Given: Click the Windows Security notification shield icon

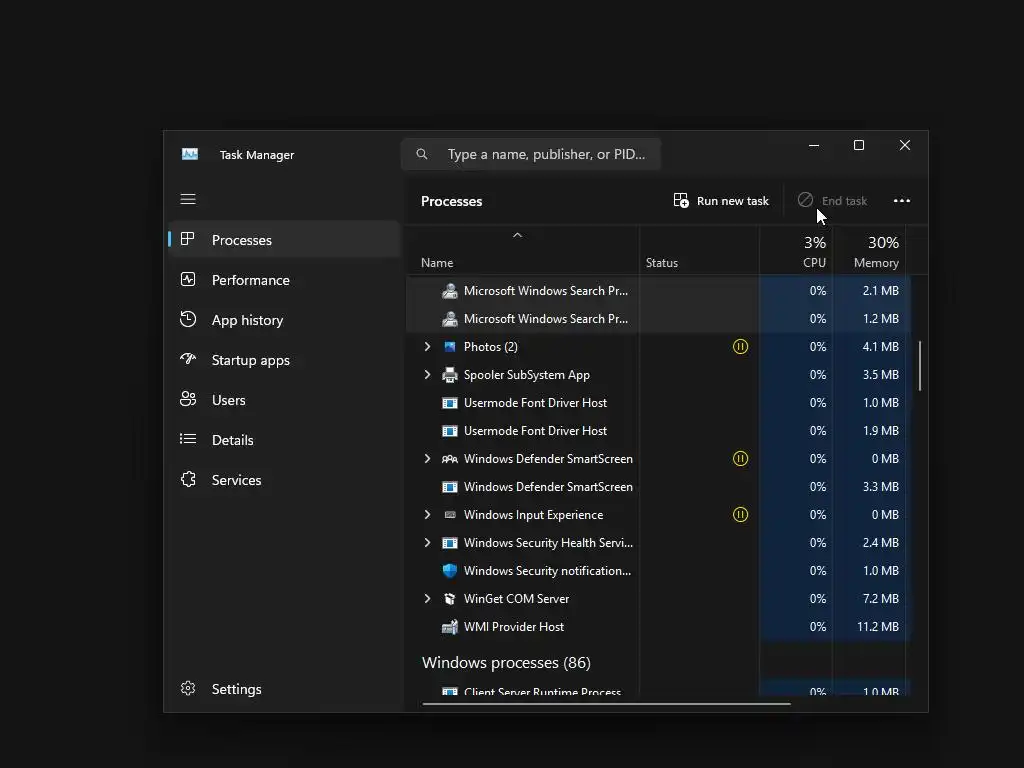Looking at the screenshot, I should 450,571.
